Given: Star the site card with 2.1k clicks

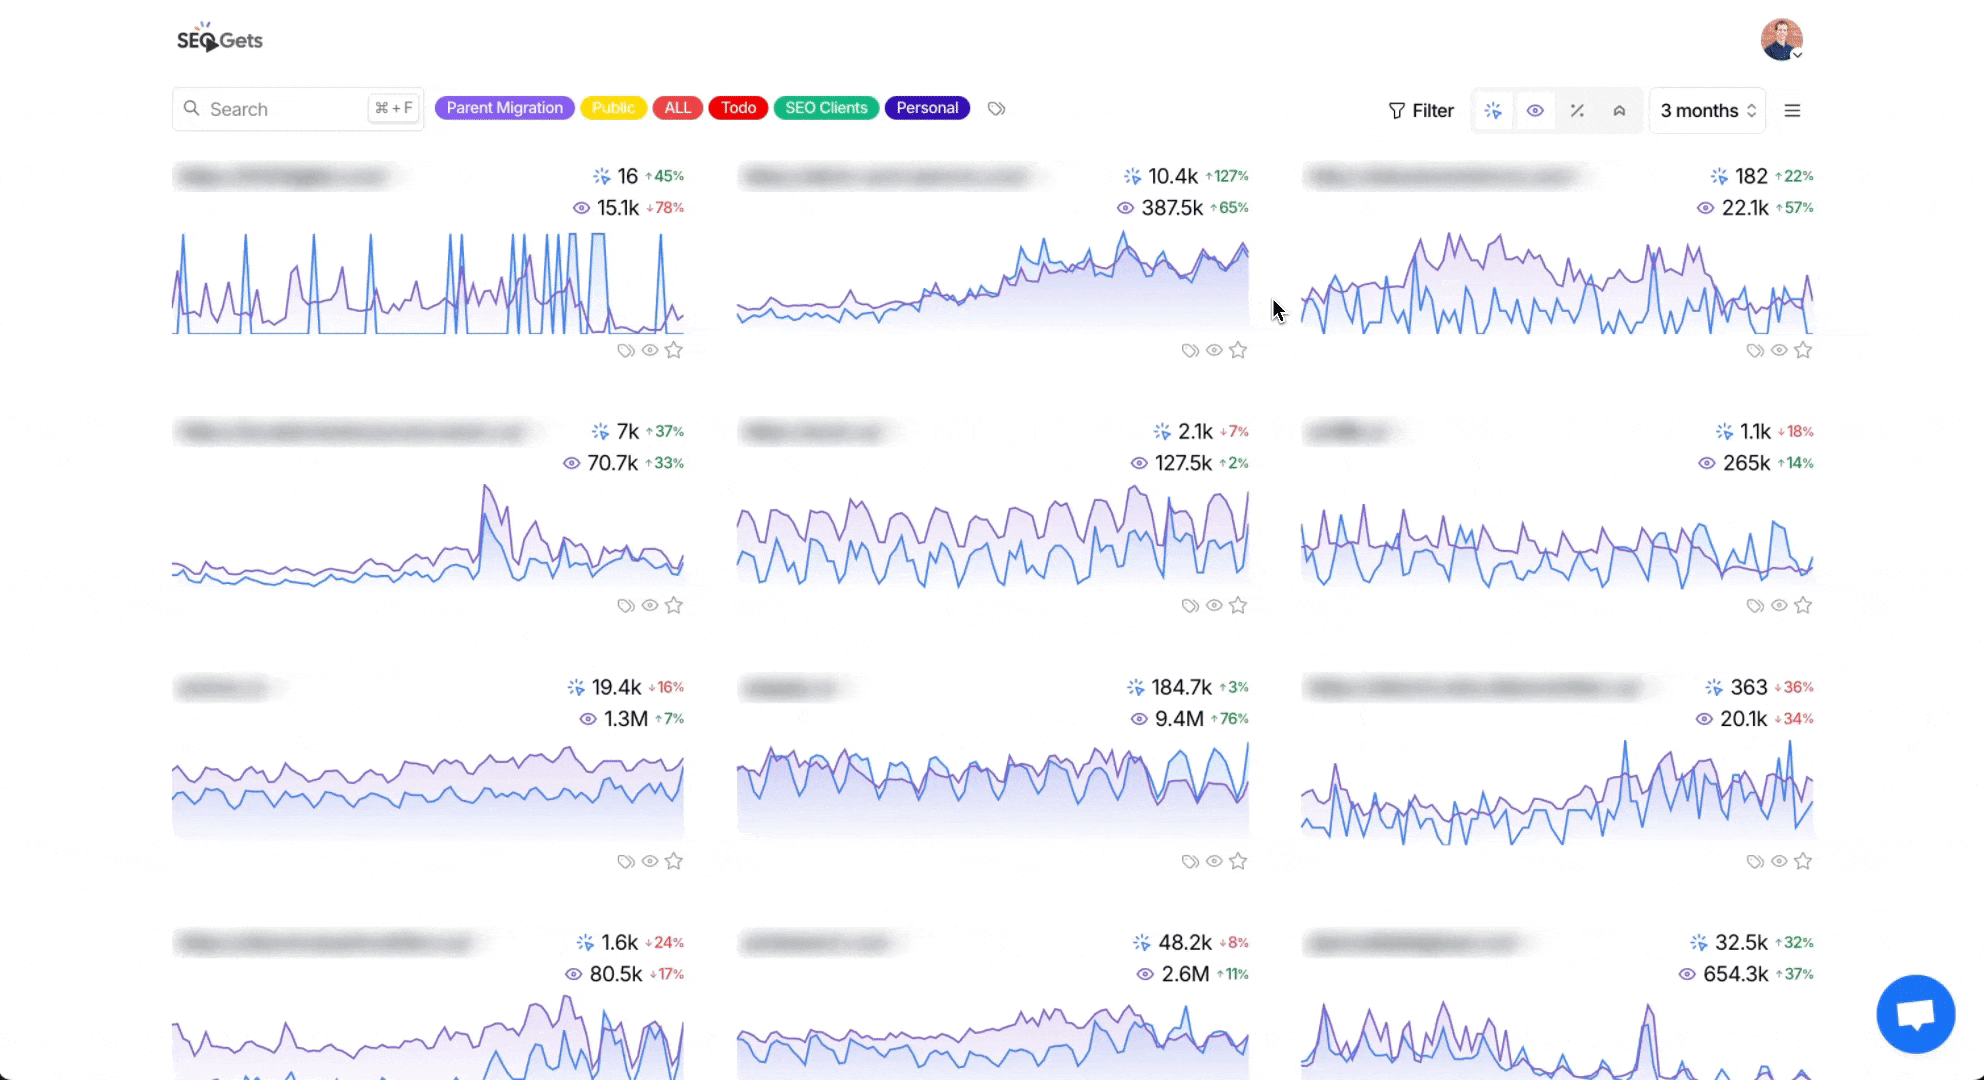Looking at the screenshot, I should pyautogui.click(x=1238, y=605).
